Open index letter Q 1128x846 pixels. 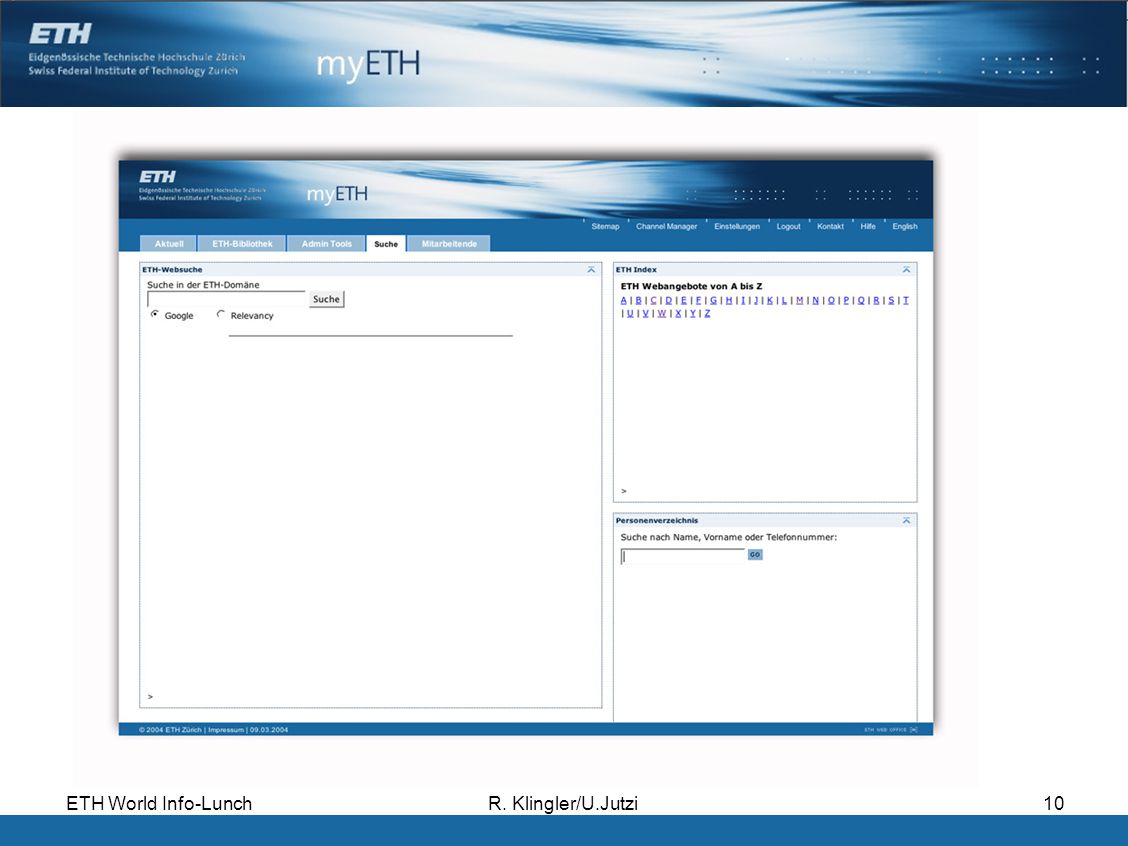(x=861, y=301)
